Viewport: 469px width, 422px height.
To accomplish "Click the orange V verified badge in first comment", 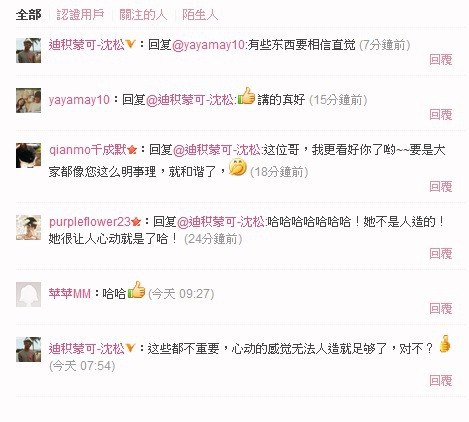I will point(130,44).
